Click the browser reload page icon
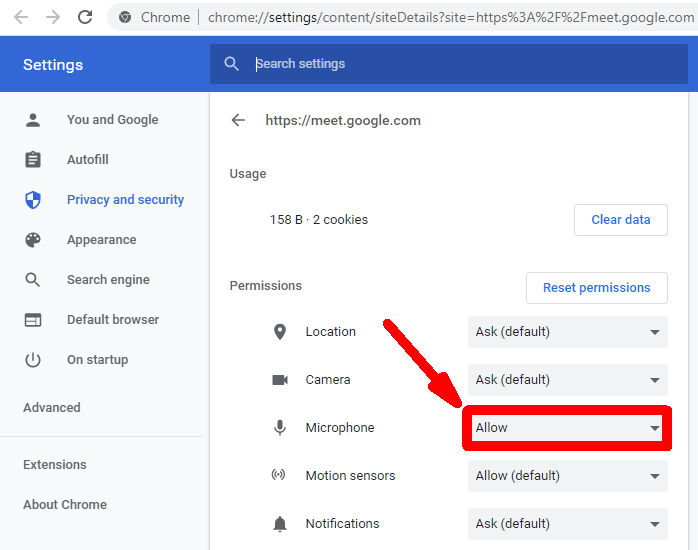 [85, 17]
